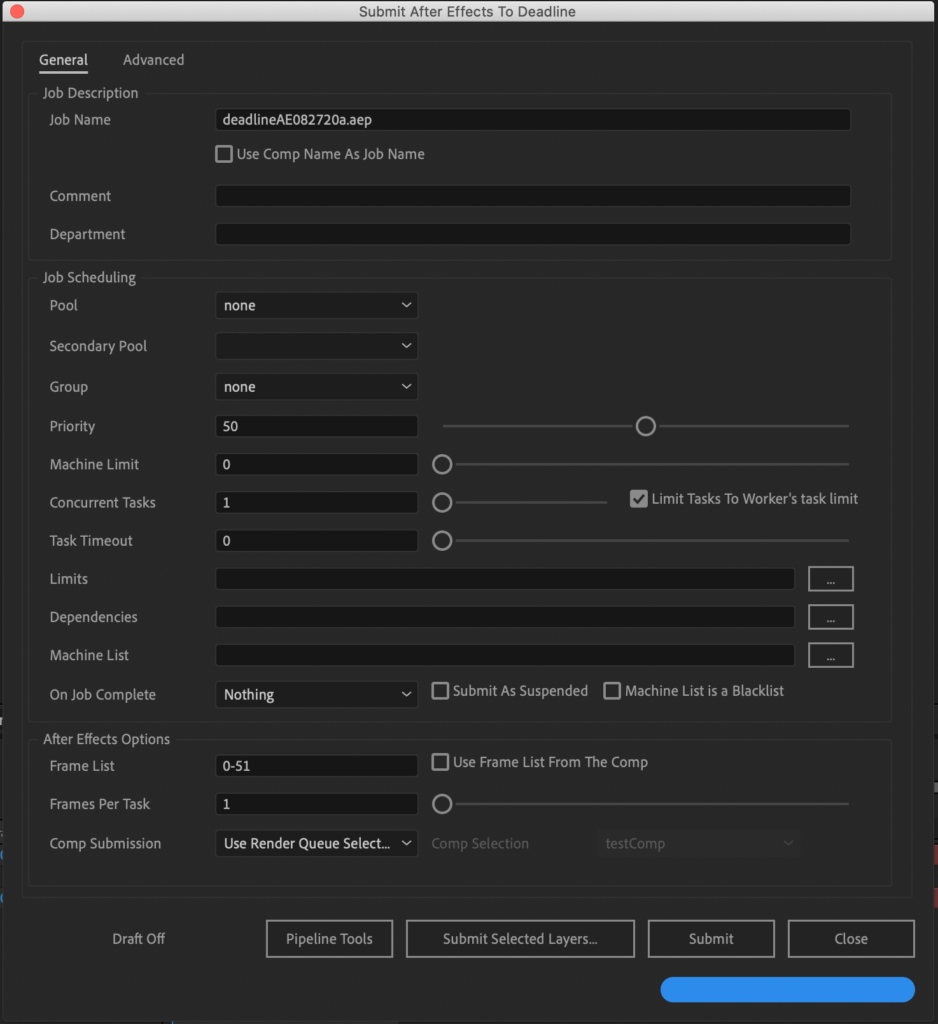The height and width of the screenshot is (1024, 938).
Task: Open the Comp Submission dropdown
Action: tap(317, 844)
